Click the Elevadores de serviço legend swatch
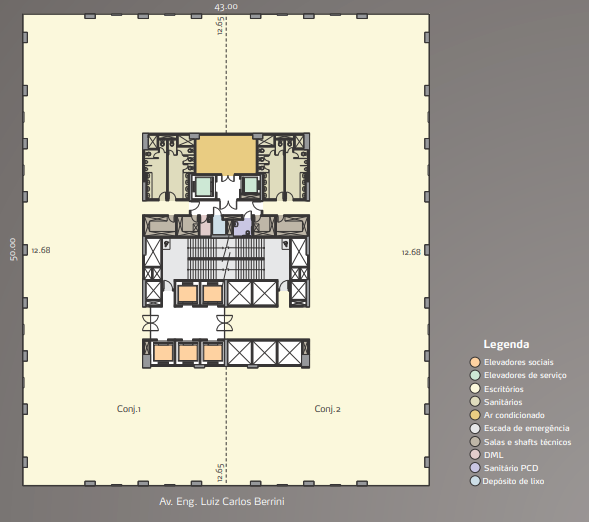589x522 pixels. pyautogui.click(x=475, y=375)
